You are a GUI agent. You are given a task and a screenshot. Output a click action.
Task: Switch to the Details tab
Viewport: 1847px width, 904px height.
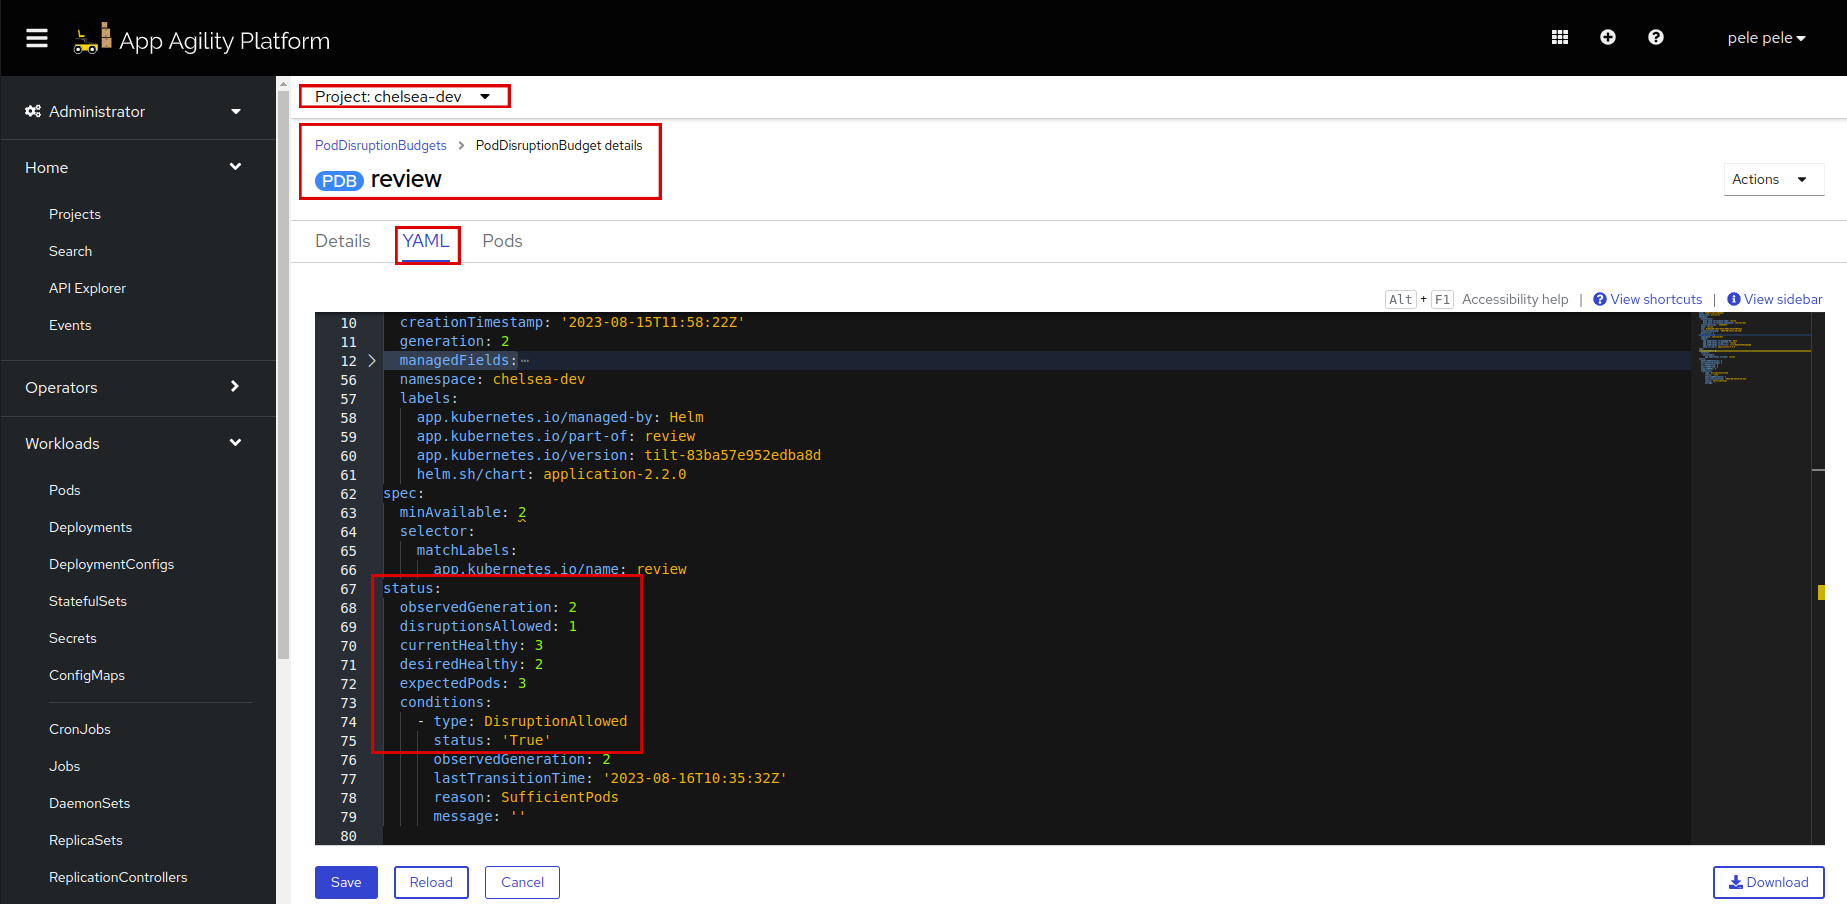click(x=342, y=241)
